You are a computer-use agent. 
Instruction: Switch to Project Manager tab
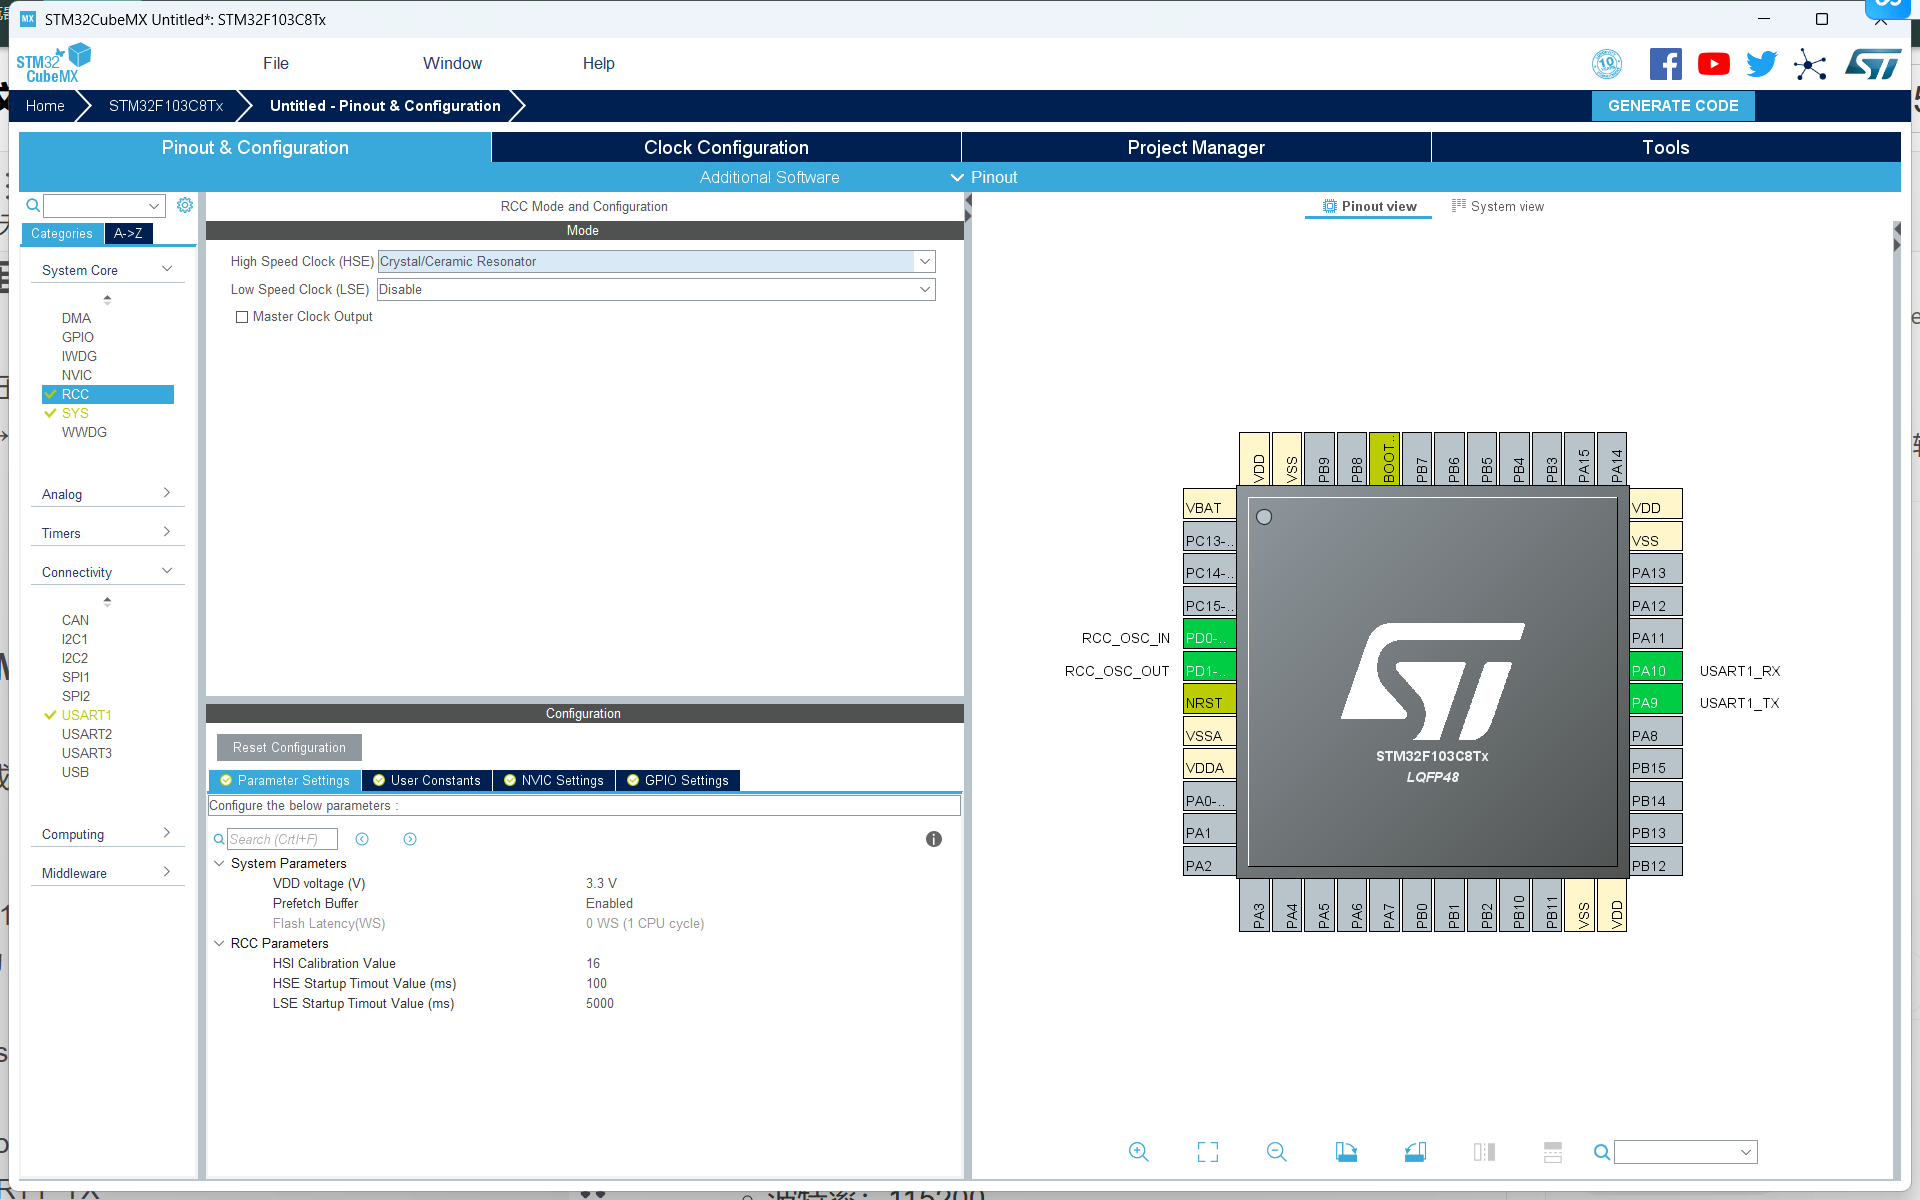click(x=1196, y=147)
